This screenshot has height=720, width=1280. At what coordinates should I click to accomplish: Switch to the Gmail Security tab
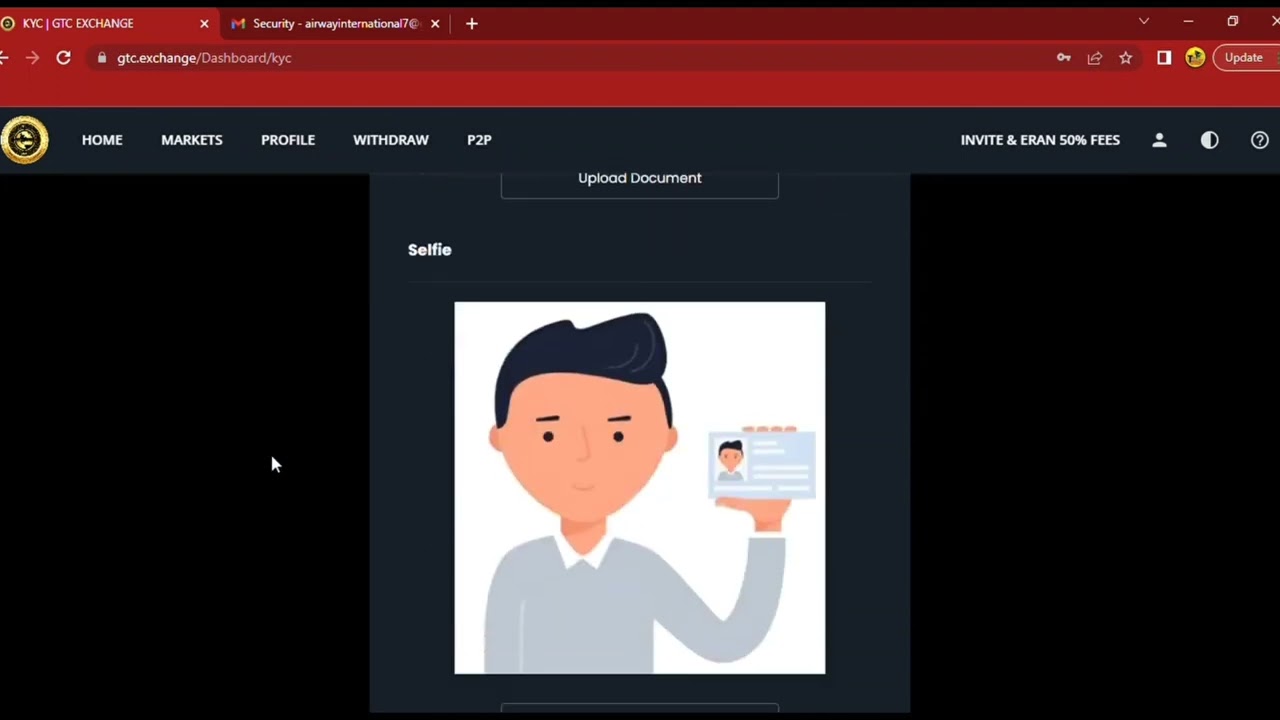(336, 23)
